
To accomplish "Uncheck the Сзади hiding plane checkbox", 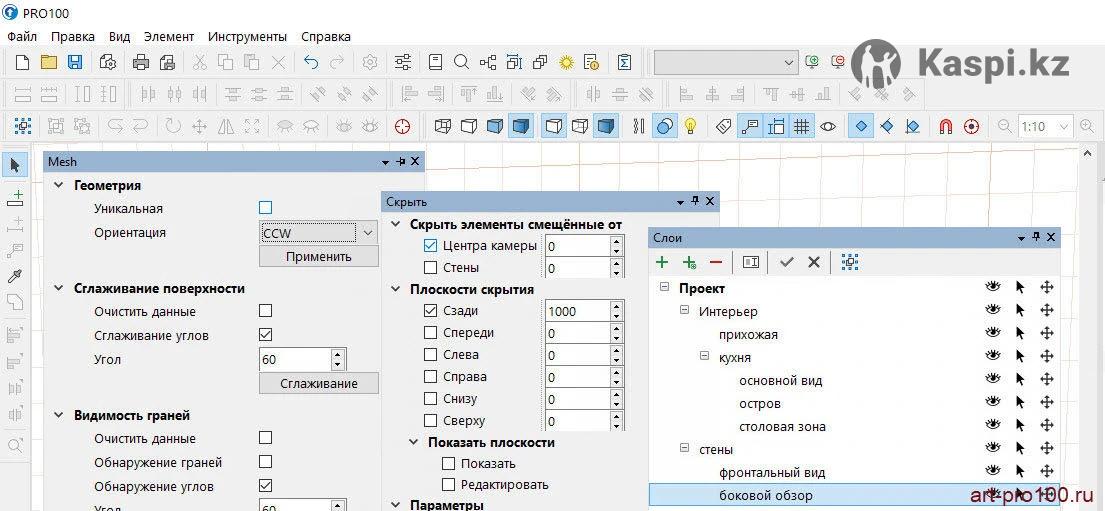I will (431, 311).
